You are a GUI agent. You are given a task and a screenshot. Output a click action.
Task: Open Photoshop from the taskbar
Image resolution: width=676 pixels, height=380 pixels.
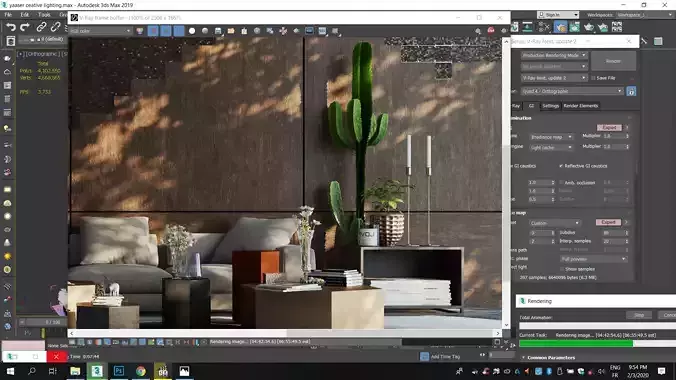pos(119,371)
